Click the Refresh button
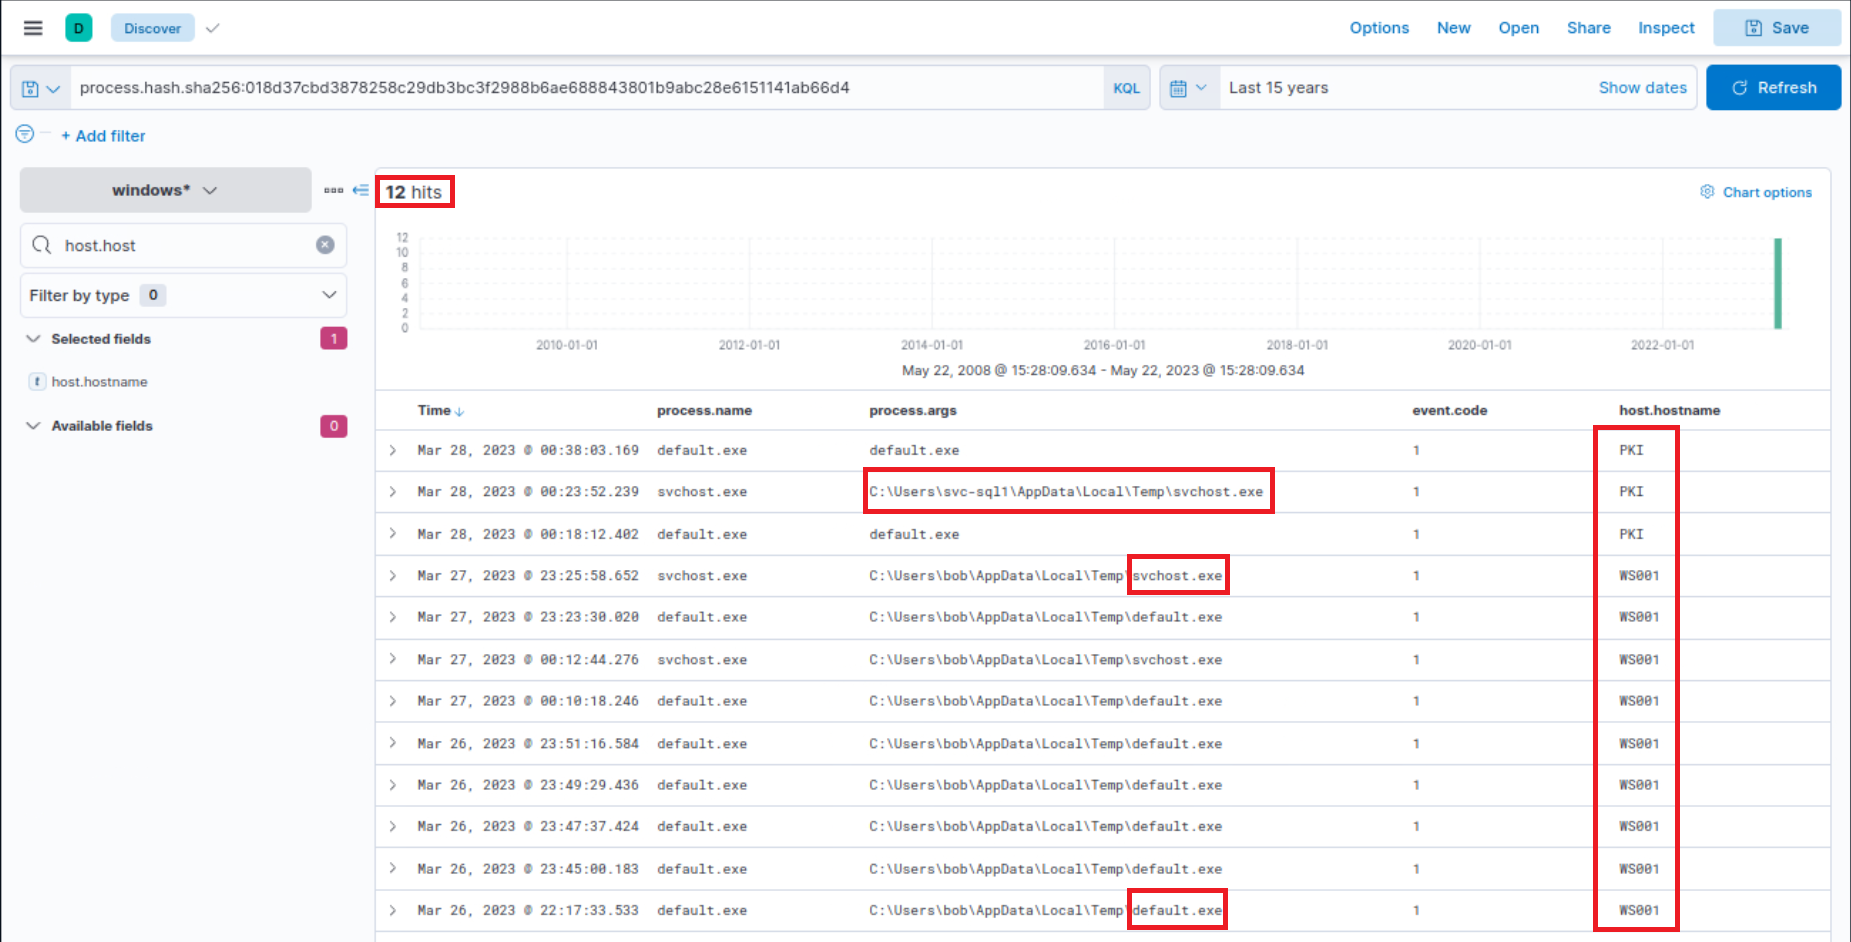The image size is (1851, 942). [1773, 87]
